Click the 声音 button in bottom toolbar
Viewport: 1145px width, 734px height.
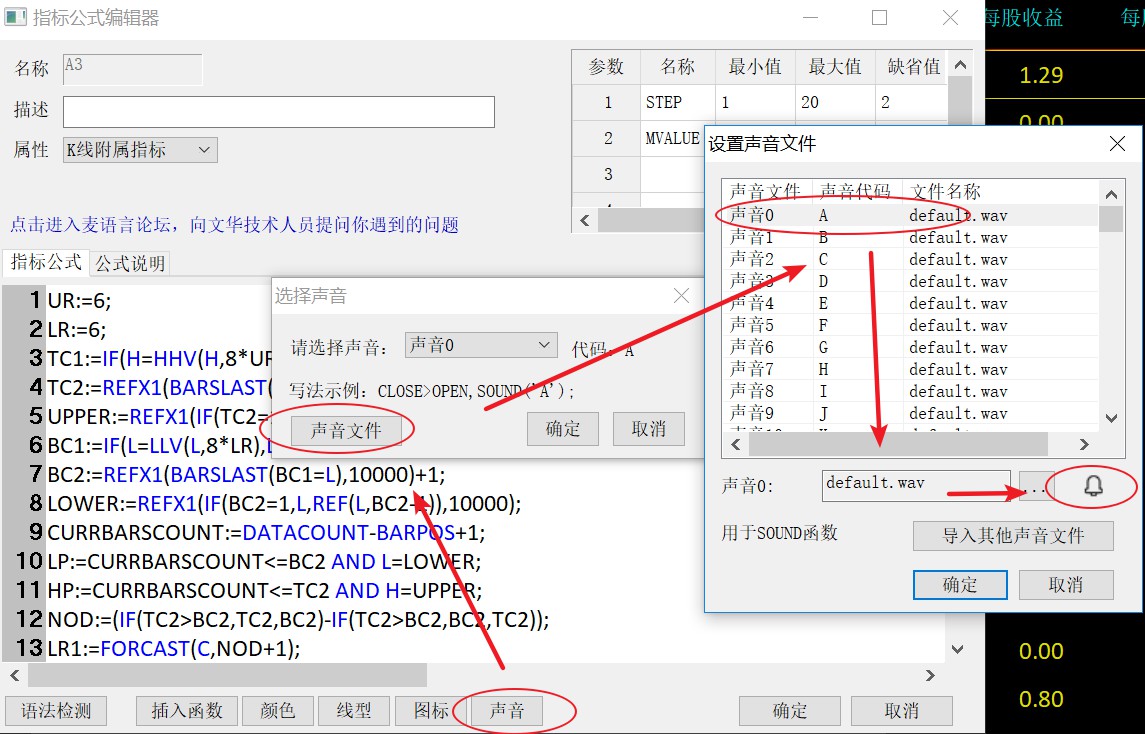tap(506, 711)
